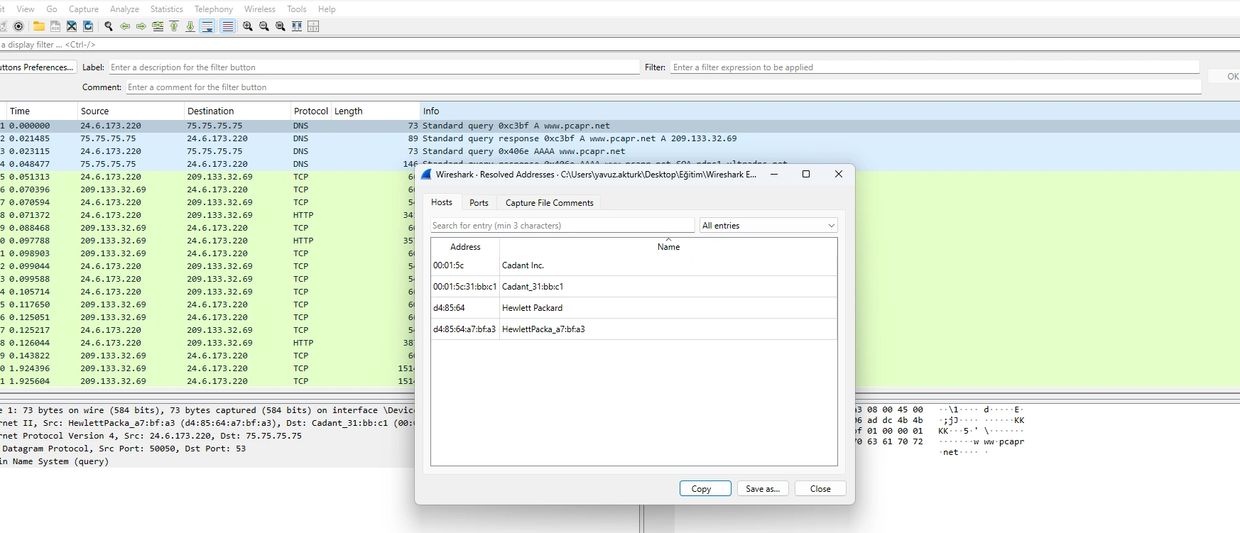Zoom in on packet text
This screenshot has height=533, width=1240.
(x=247, y=26)
